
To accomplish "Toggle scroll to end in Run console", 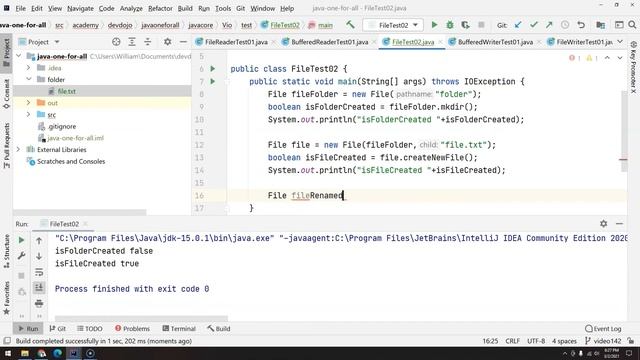I will 39,287.
